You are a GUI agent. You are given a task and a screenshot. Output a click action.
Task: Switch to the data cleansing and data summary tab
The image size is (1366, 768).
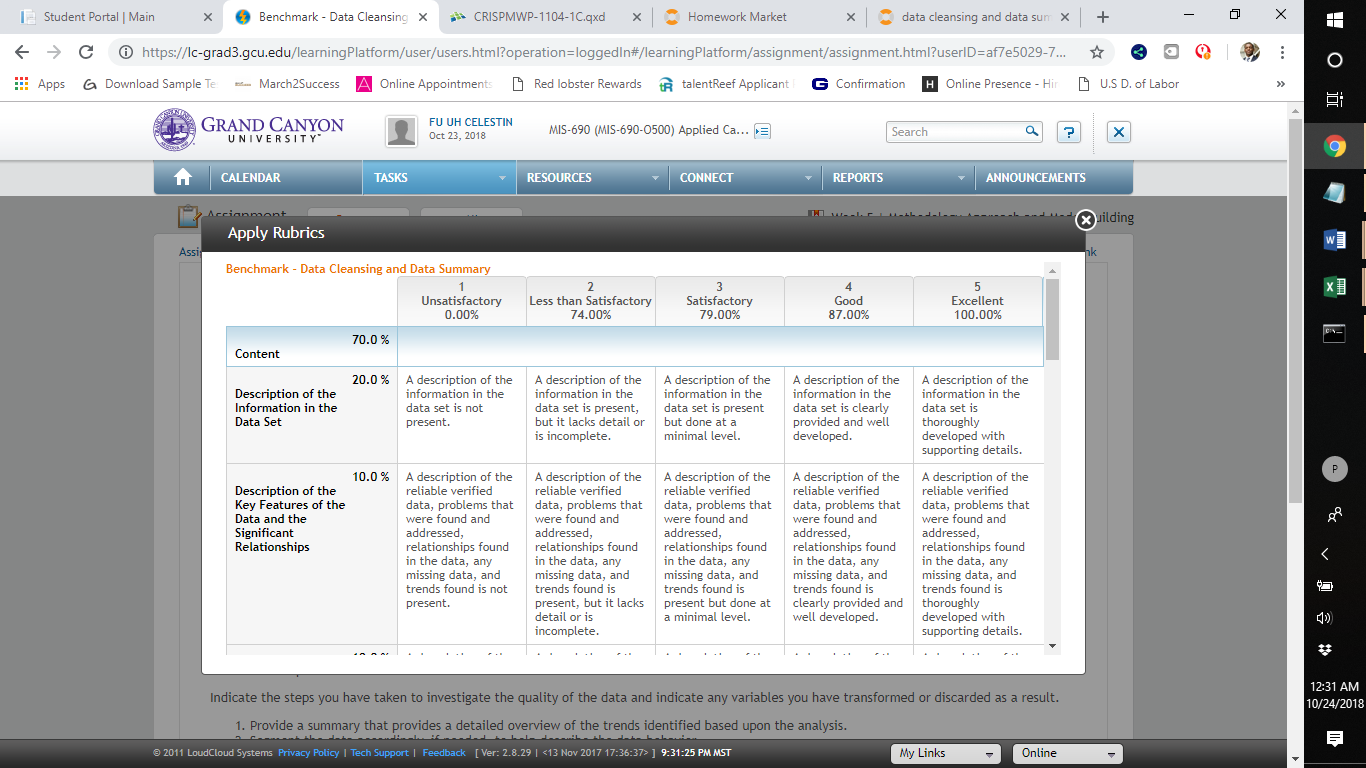972,17
